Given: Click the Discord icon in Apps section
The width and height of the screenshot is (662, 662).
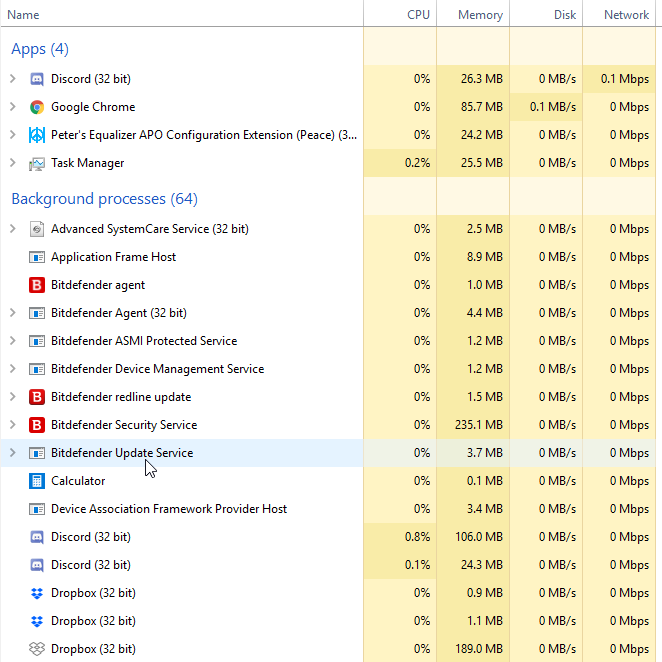Looking at the screenshot, I should coord(37,79).
